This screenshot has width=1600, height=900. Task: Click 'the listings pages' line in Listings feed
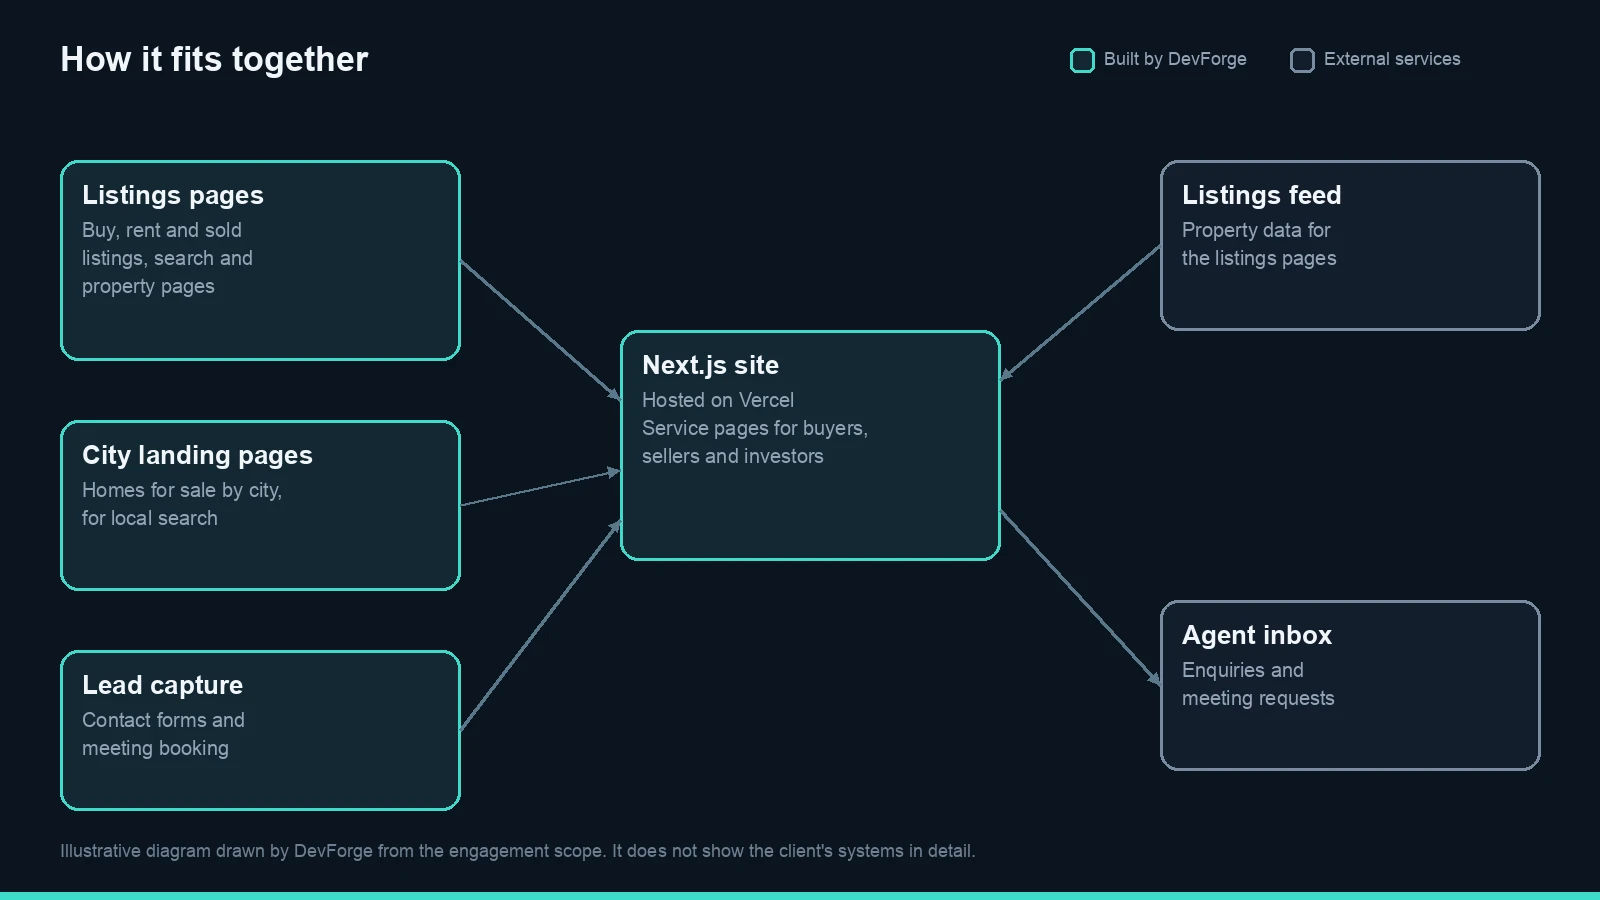tap(1259, 258)
